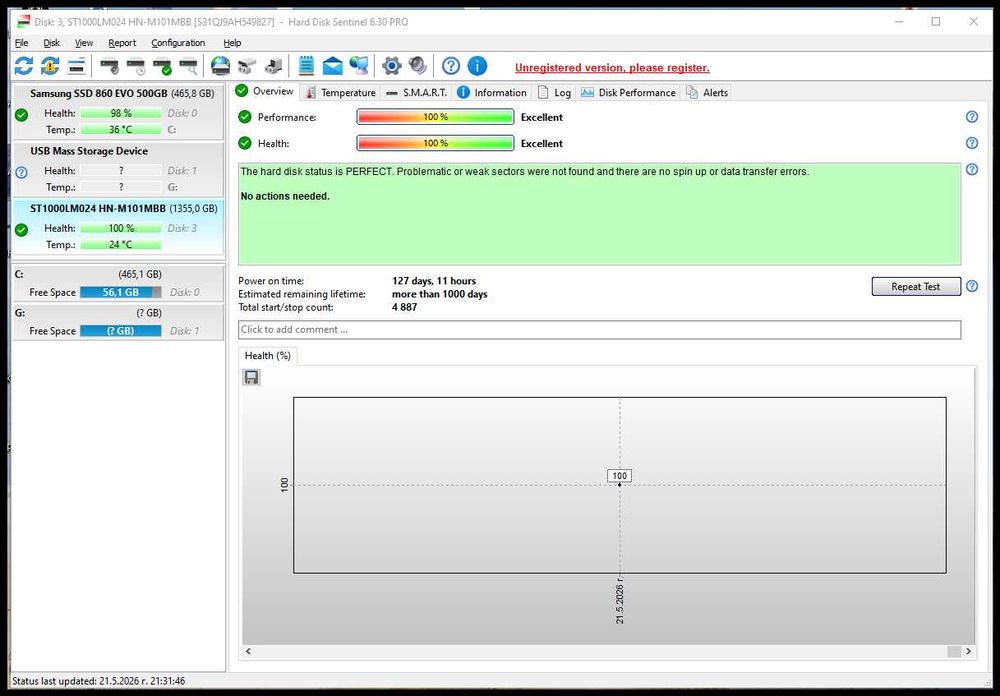Open the File menu
The width and height of the screenshot is (1000, 696).
click(21, 43)
